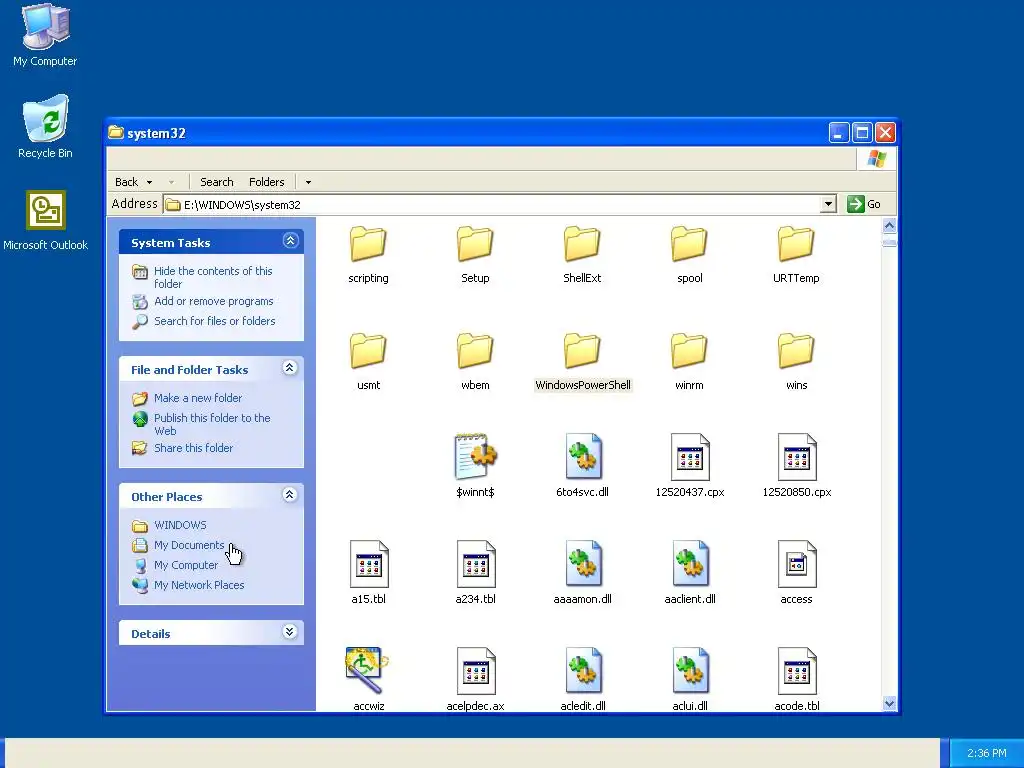This screenshot has height=768, width=1024.
Task: Expand the Details panel
Action: pyautogui.click(x=290, y=632)
